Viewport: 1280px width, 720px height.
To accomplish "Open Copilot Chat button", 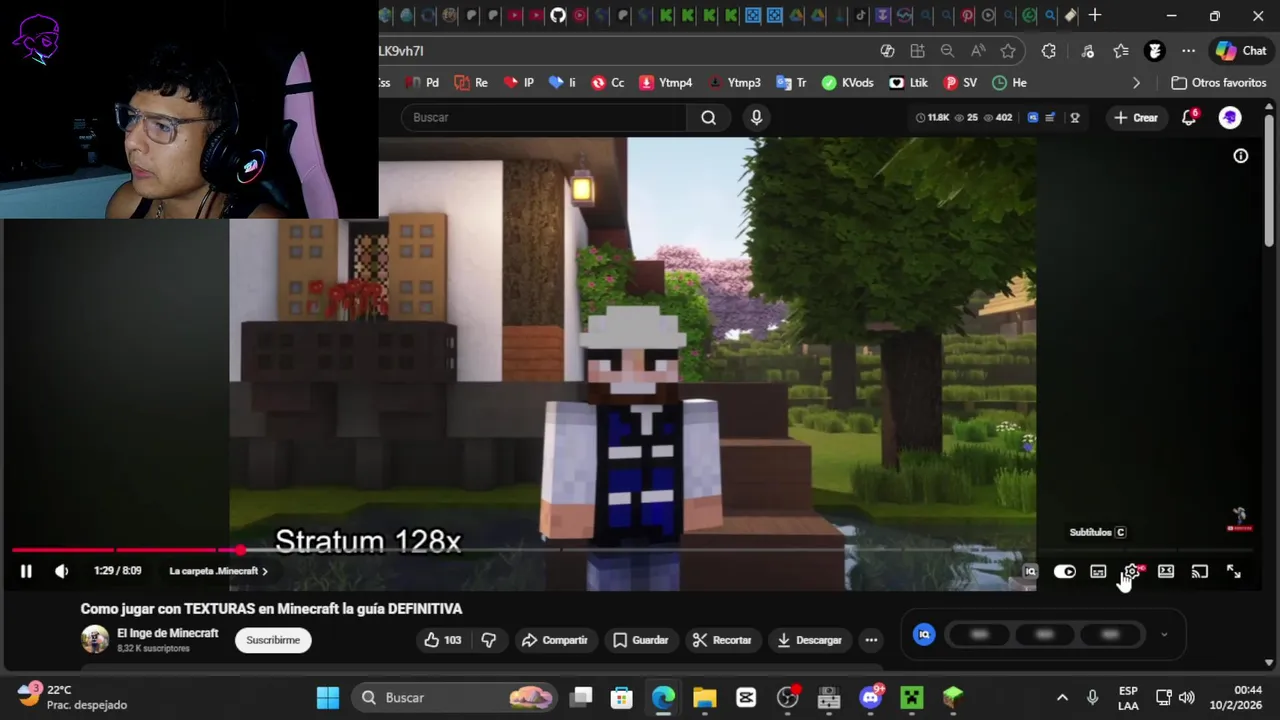I will click(x=1241, y=51).
